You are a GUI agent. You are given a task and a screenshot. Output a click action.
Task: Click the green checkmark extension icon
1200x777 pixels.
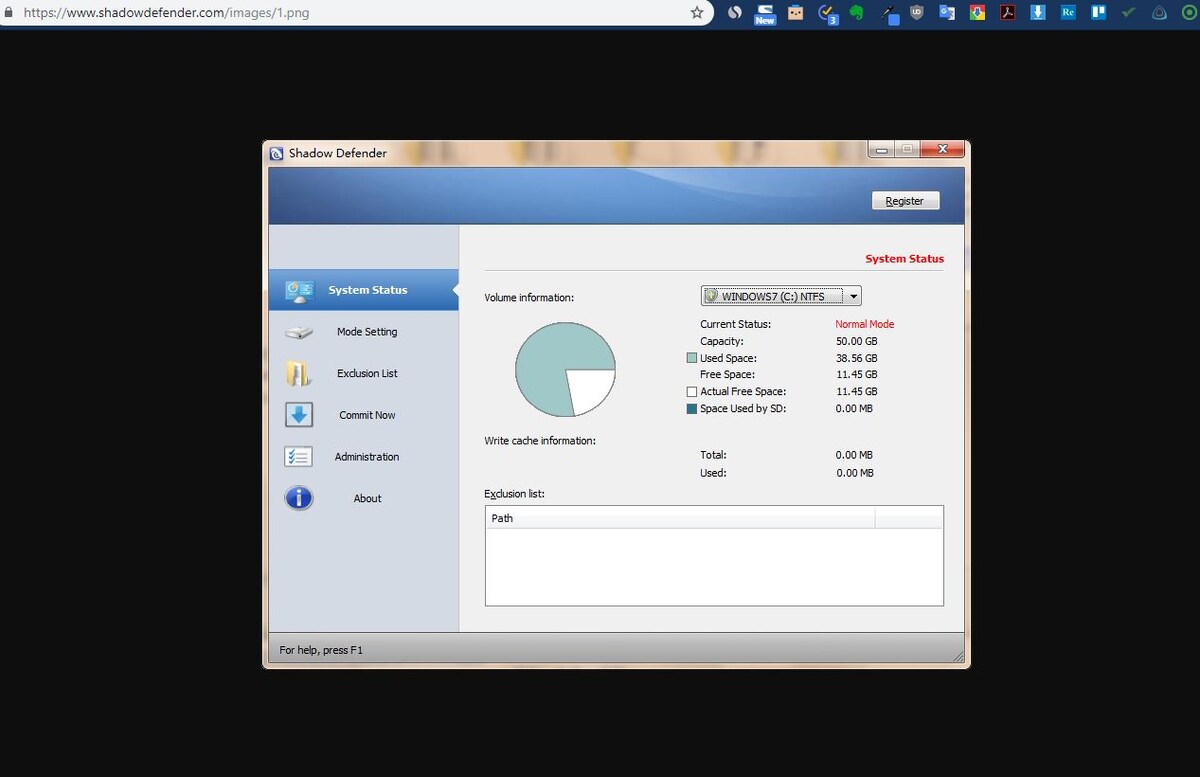point(1129,13)
